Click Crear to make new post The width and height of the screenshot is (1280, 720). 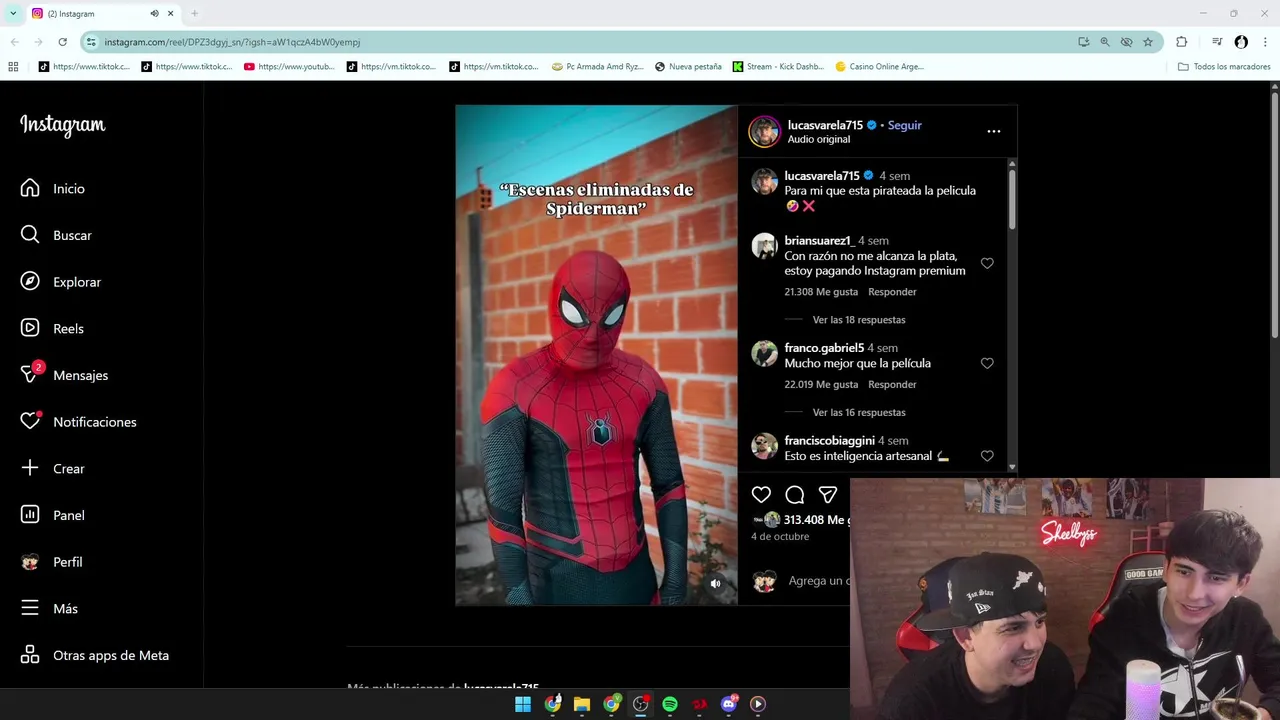(53, 468)
